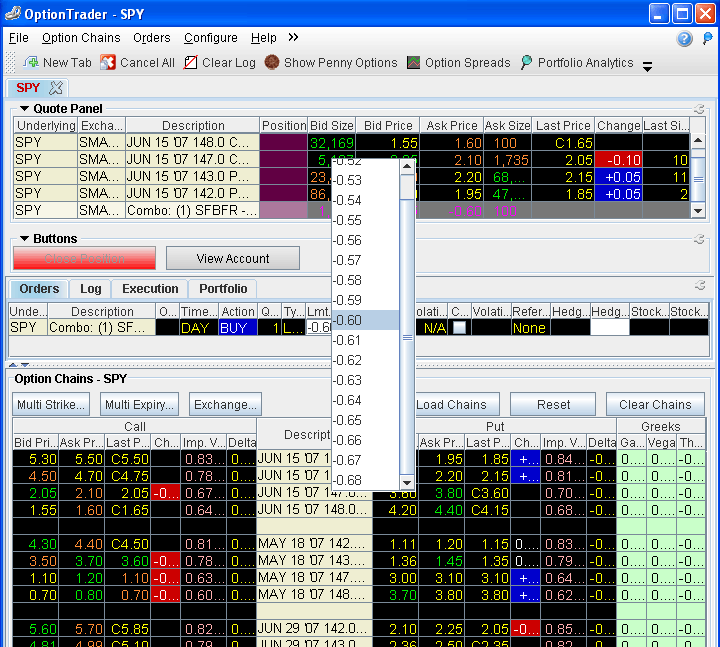Click the New Tab toolbar icon
Viewport: 720px width, 647px height.
coord(30,63)
